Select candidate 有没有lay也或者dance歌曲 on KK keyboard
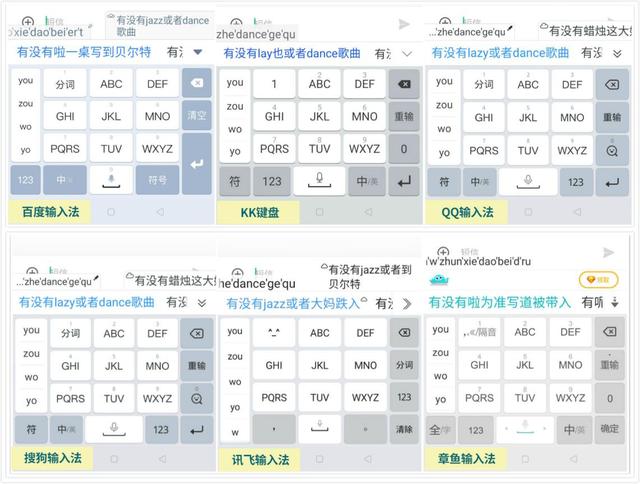The image size is (640, 484). point(292,53)
